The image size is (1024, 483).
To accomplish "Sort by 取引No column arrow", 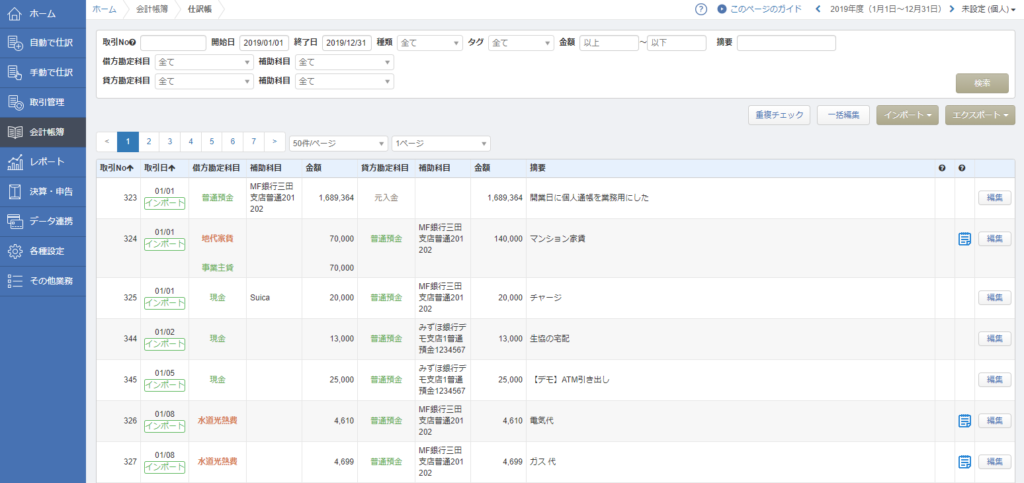I will (x=131, y=168).
